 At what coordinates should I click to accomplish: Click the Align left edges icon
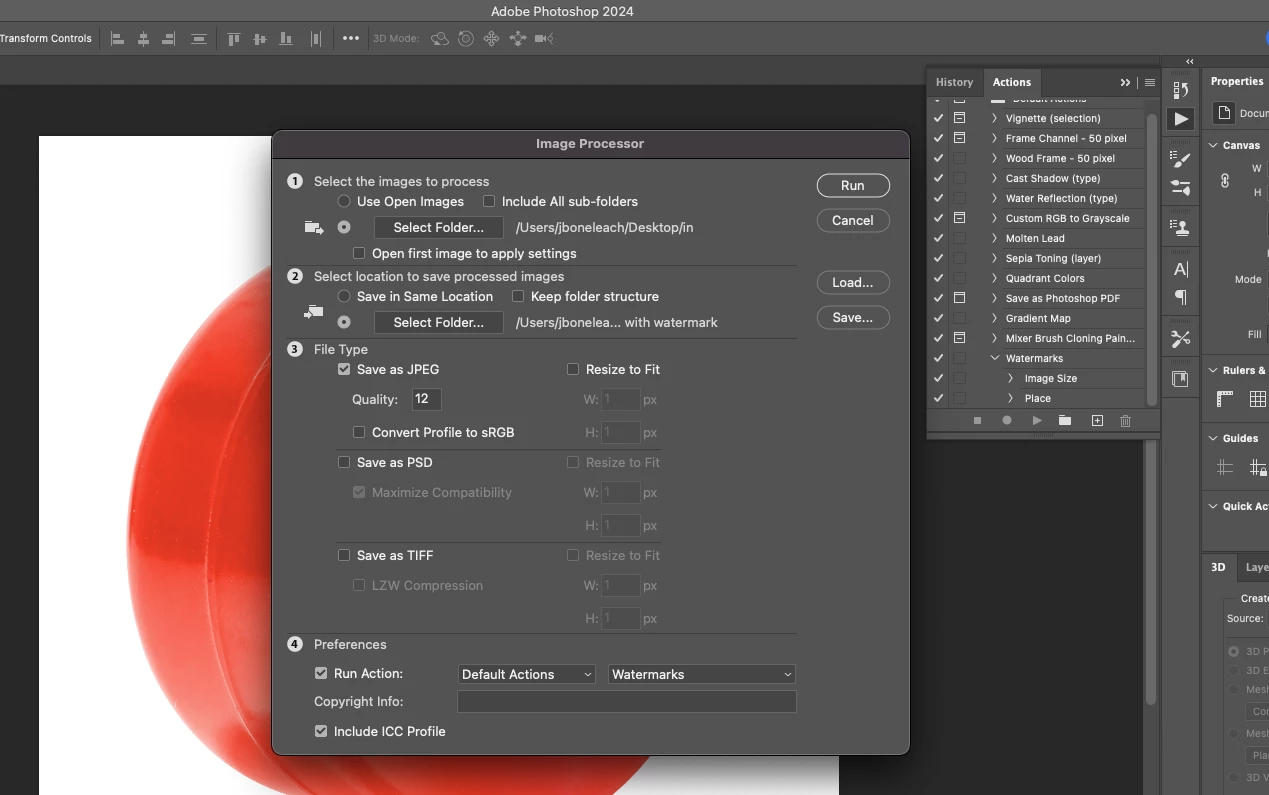tap(117, 39)
